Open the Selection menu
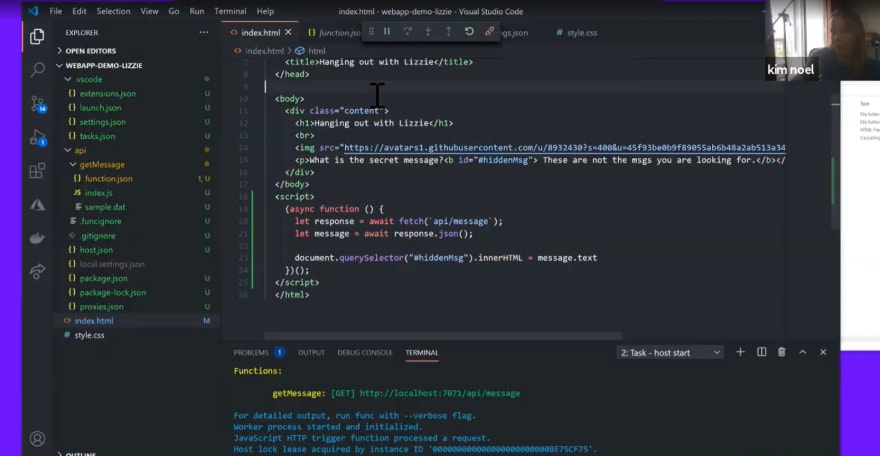 pyautogui.click(x=113, y=11)
